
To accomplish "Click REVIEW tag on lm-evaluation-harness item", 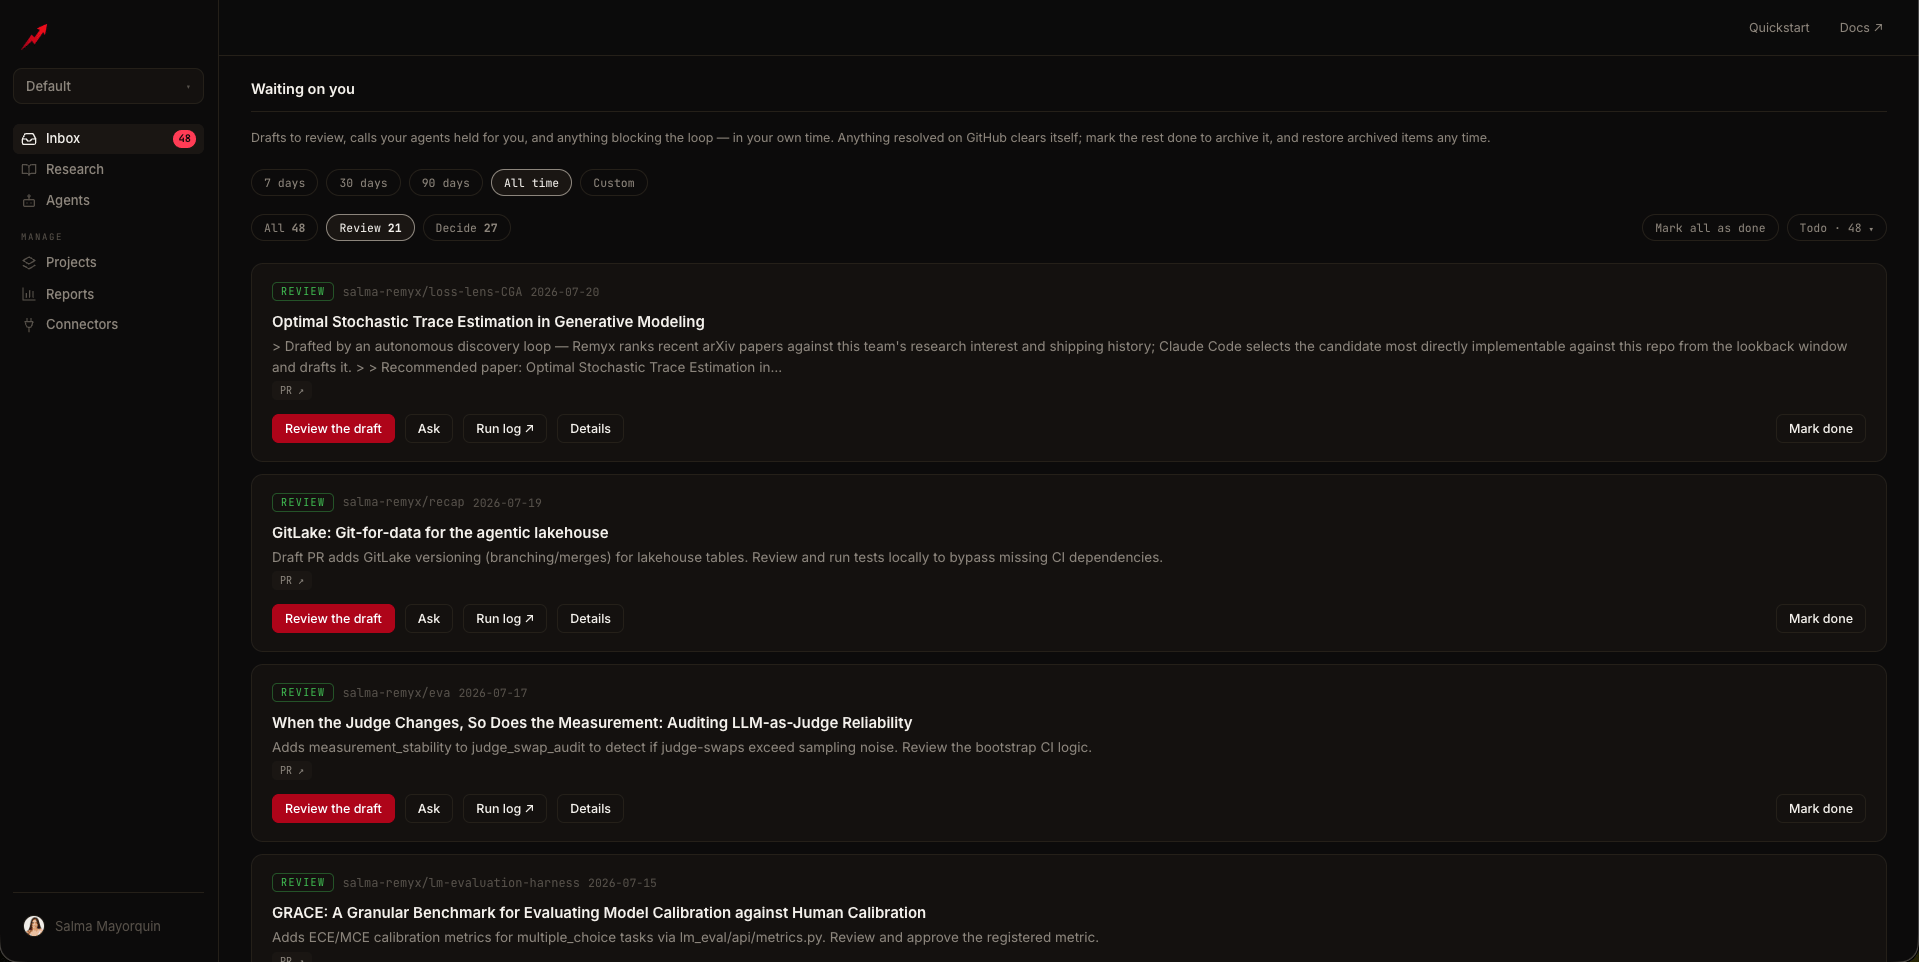I will pos(303,883).
